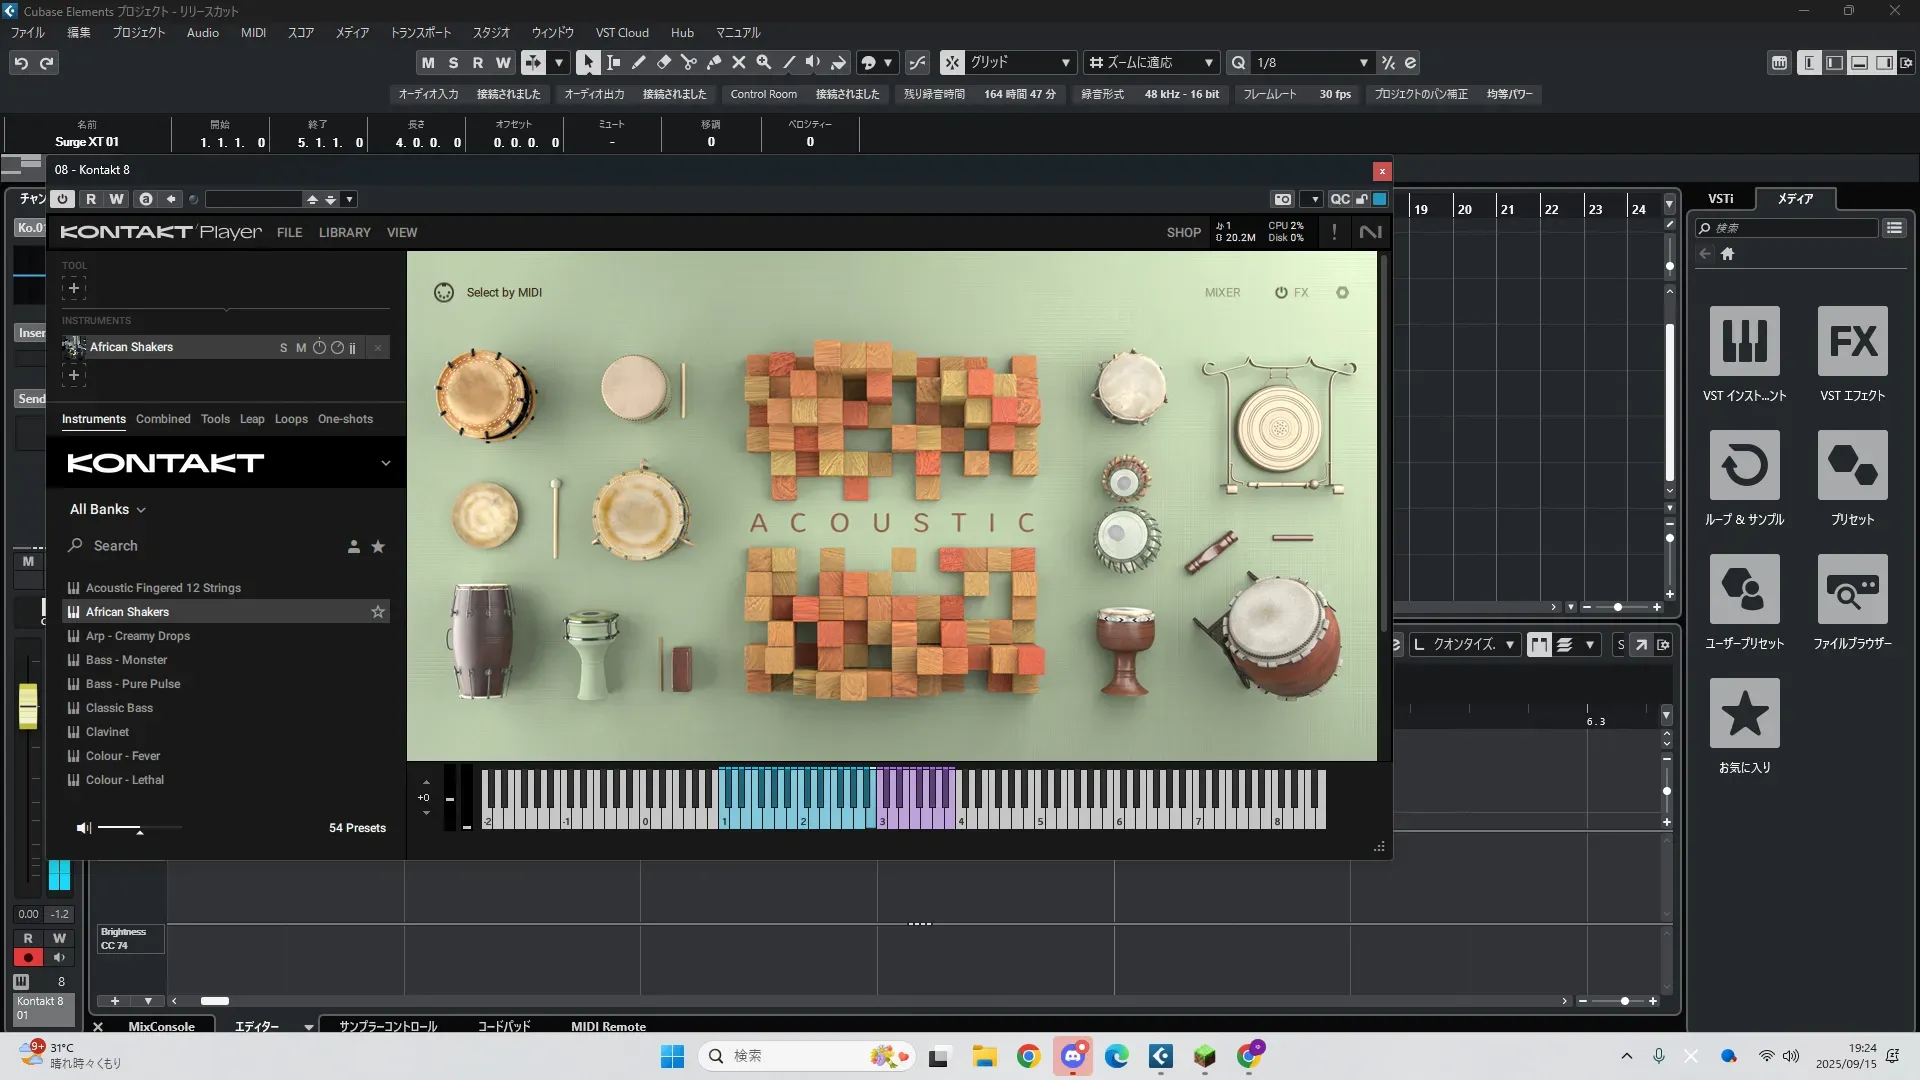Select the Mute X tool
The width and height of the screenshot is (1920, 1080).
coord(738,62)
